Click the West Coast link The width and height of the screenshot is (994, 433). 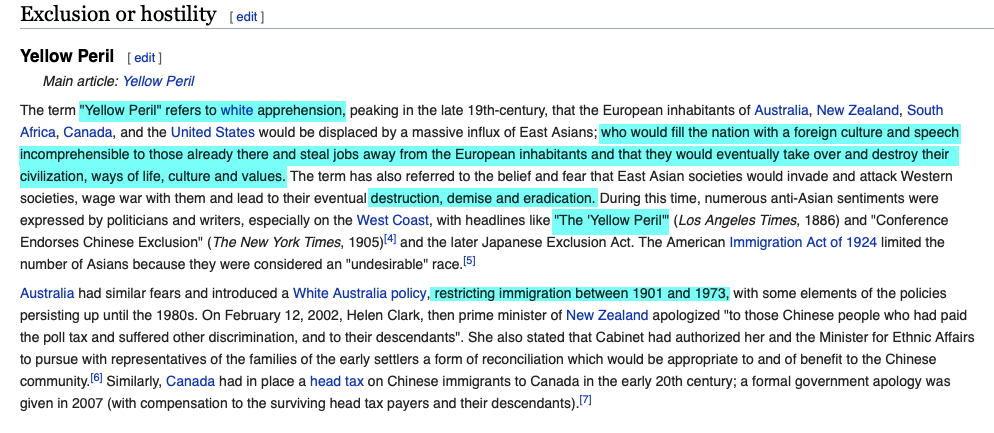tap(393, 220)
